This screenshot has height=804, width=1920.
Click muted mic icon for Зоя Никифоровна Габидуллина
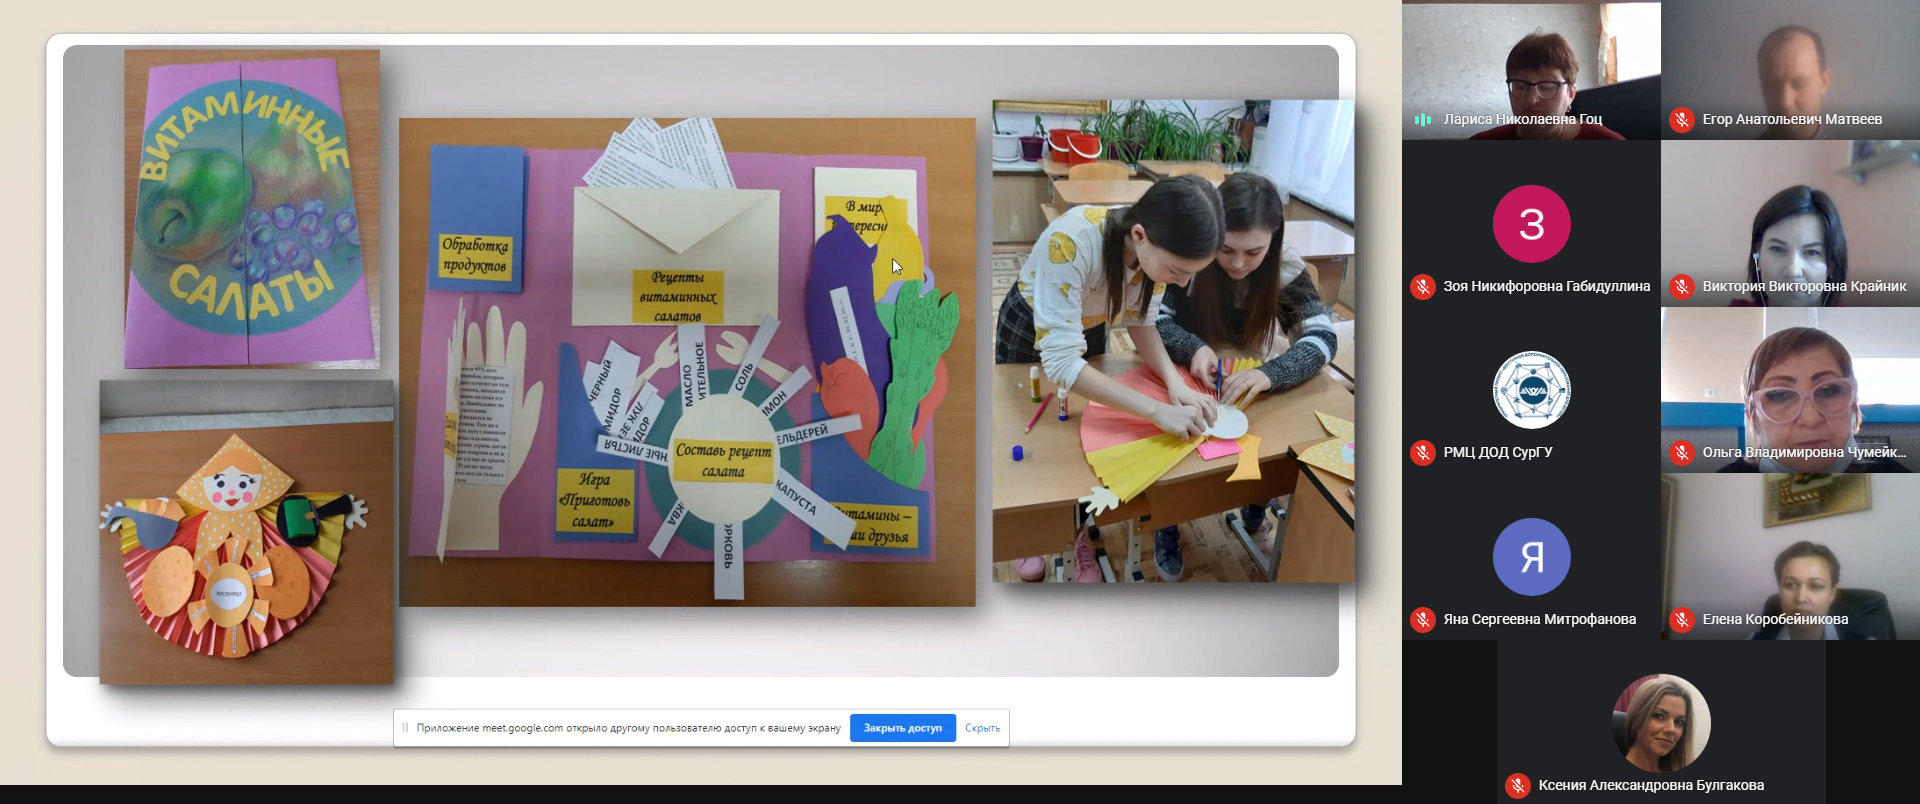(x=1422, y=287)
